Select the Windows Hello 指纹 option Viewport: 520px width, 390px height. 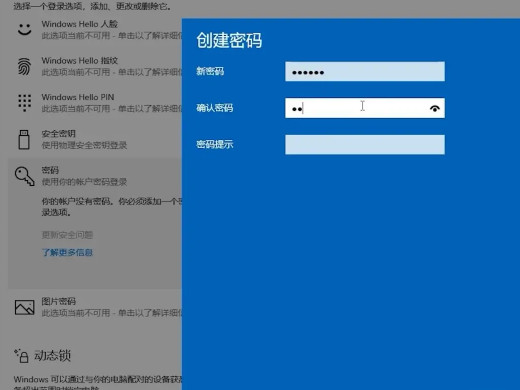click(x=80, y=61)
